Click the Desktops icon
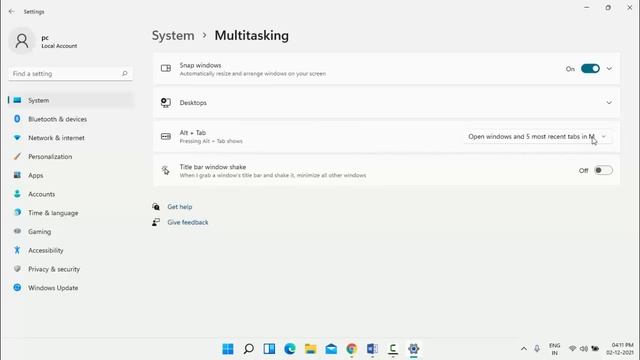640x360 pixels. click(x=166, y=102)
